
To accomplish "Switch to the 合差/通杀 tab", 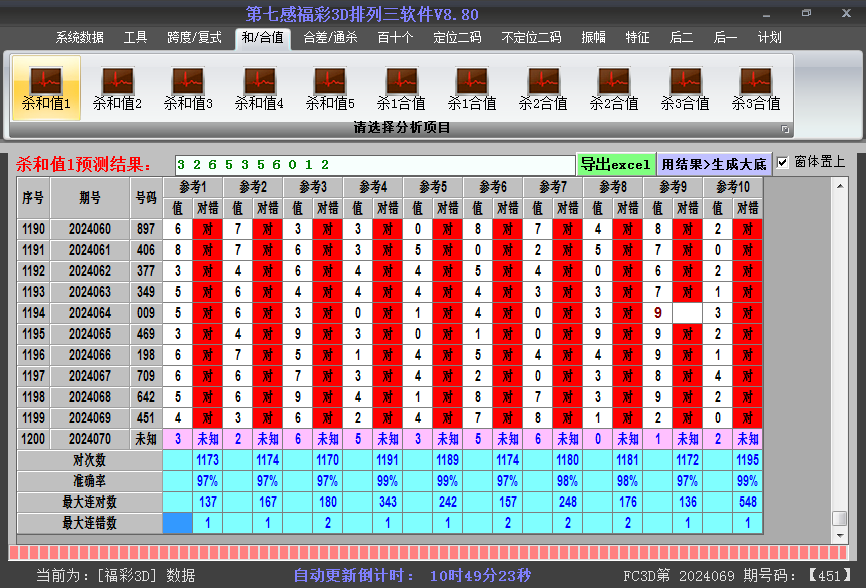I will pos(330,38).
